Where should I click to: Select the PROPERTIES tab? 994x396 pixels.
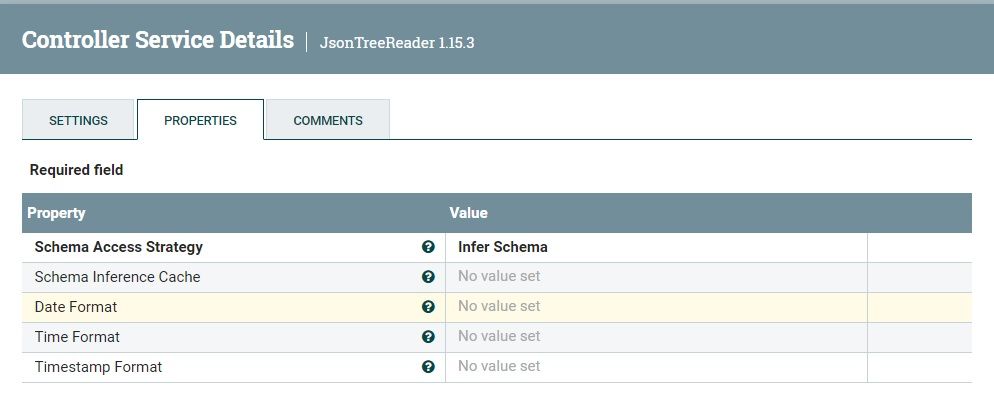point(200,120)
